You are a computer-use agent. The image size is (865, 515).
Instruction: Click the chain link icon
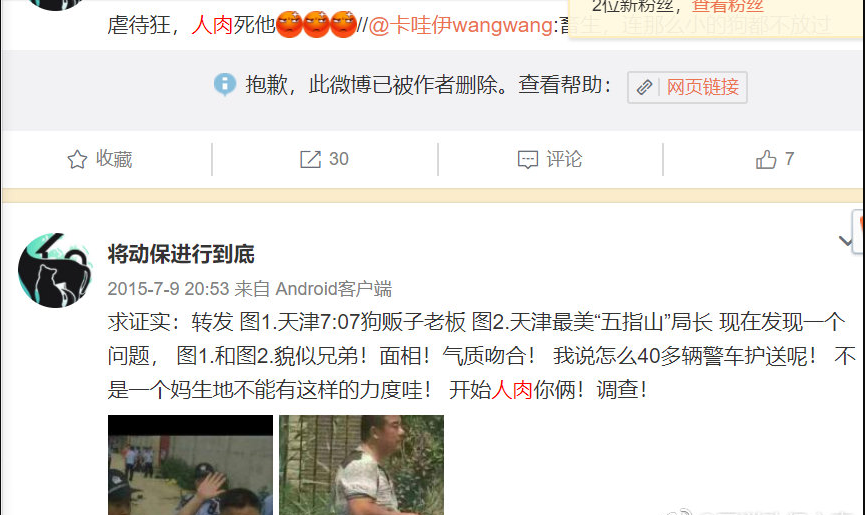click(644, 87)
